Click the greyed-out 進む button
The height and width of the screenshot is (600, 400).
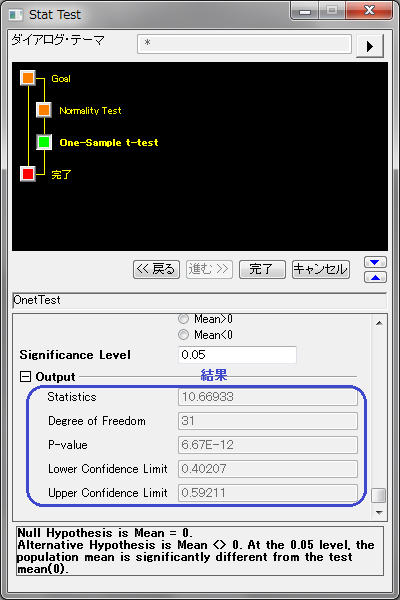coord(209,269)
